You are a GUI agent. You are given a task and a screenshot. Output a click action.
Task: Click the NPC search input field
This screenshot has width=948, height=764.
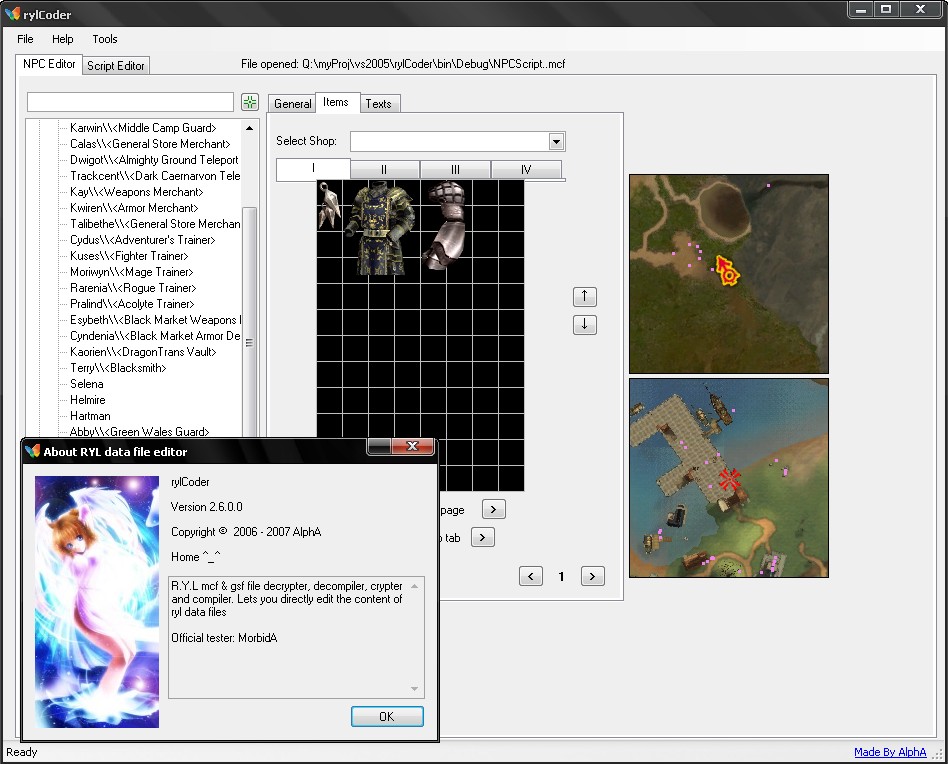pyautogui.click(x=130, y=102)
